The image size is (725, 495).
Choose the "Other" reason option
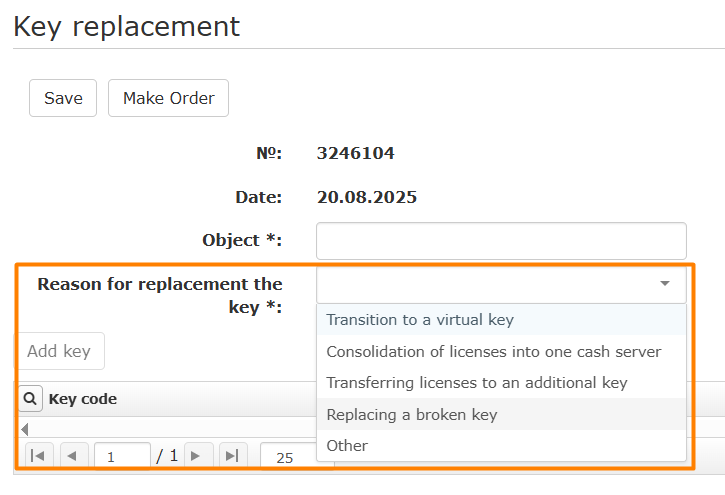(x=347, y=445)
